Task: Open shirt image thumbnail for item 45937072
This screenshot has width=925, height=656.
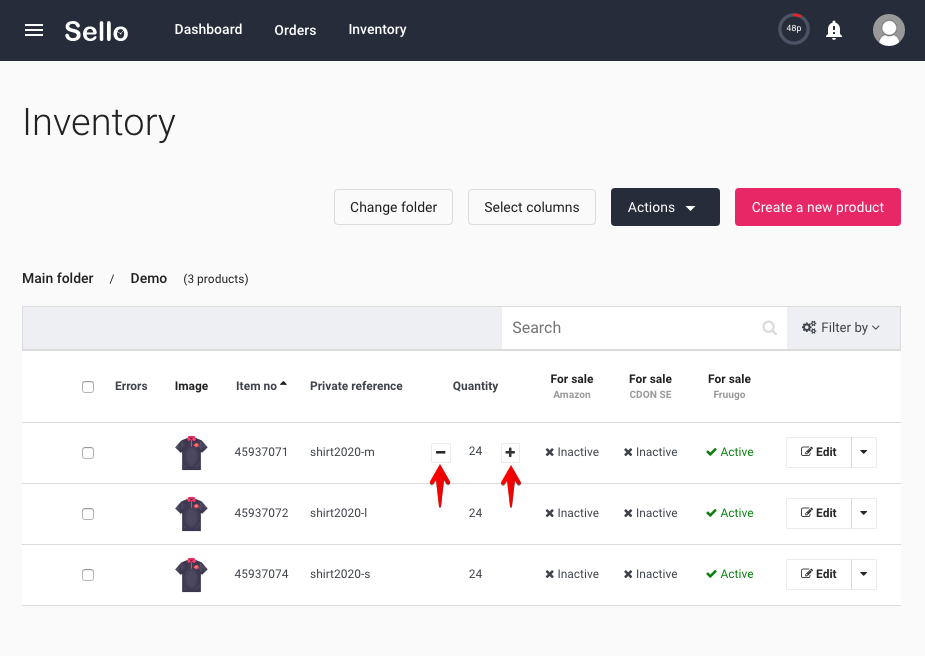Action: click(191, 513)
